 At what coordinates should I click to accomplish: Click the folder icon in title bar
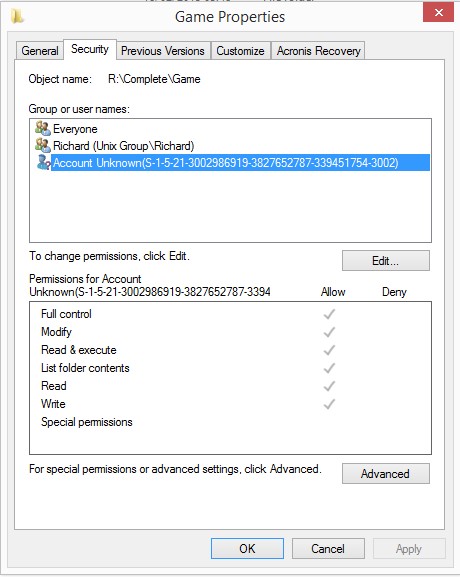(17, 17)
